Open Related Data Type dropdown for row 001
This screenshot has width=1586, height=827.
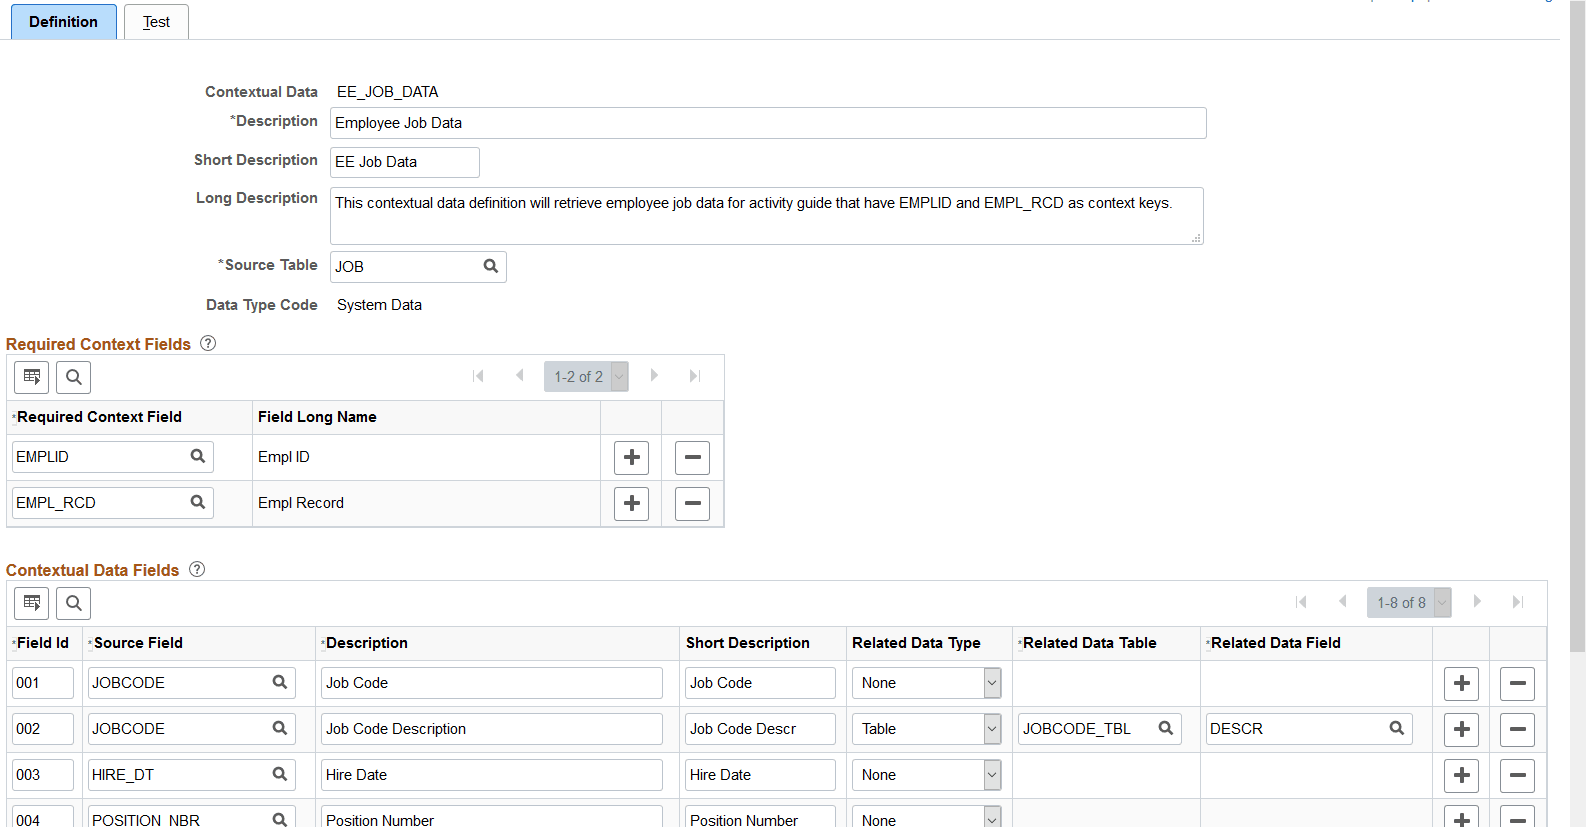tap(926, 683)
